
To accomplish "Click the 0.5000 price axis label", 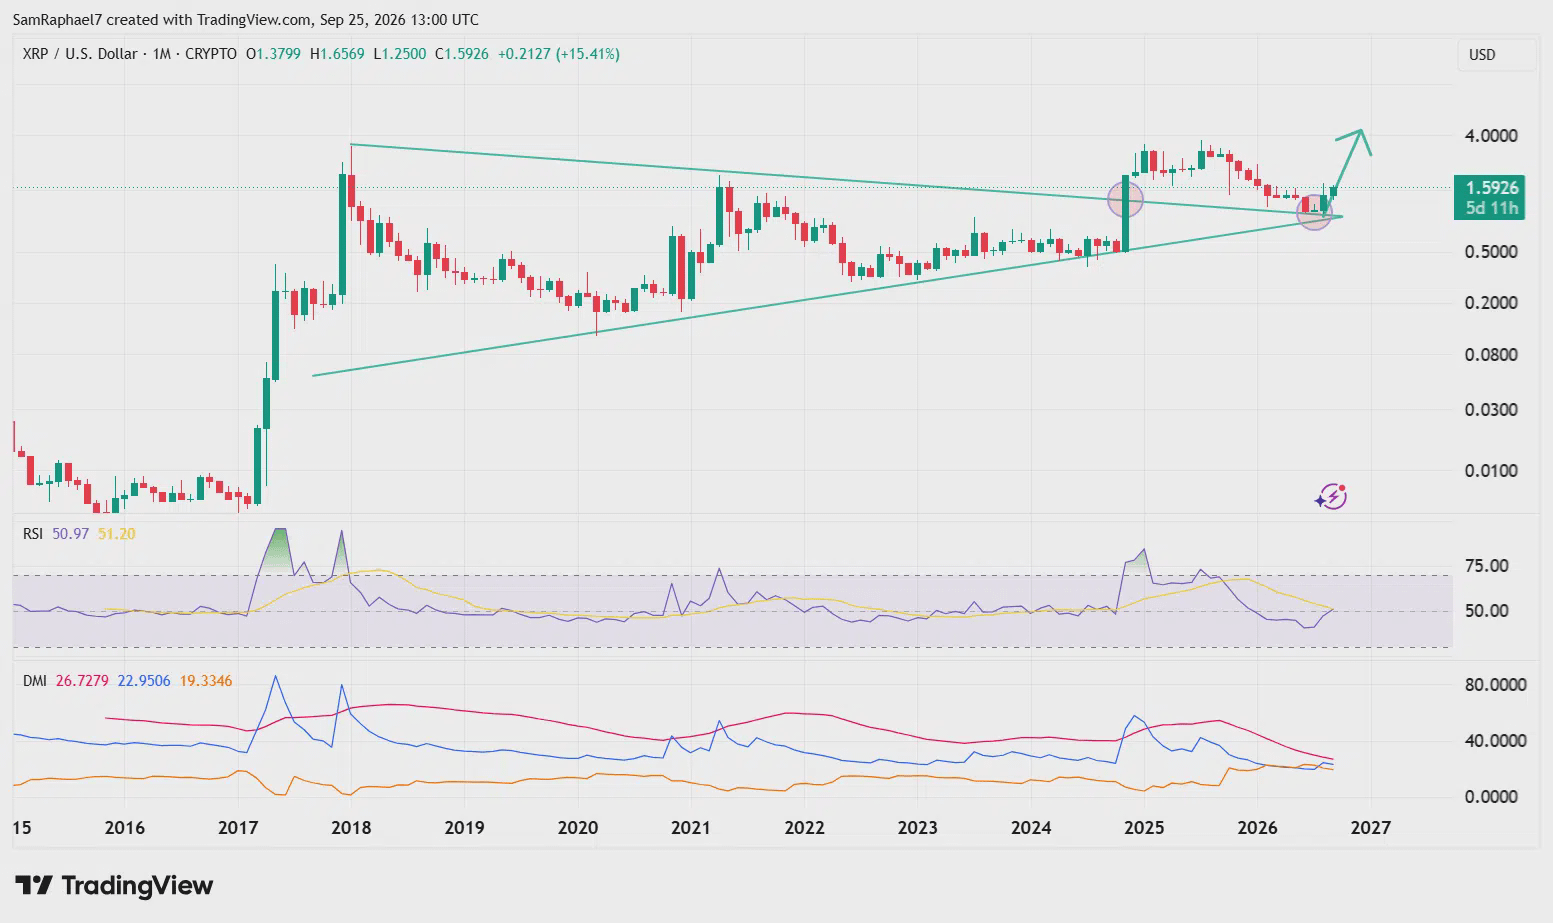I will point(1491,252).
